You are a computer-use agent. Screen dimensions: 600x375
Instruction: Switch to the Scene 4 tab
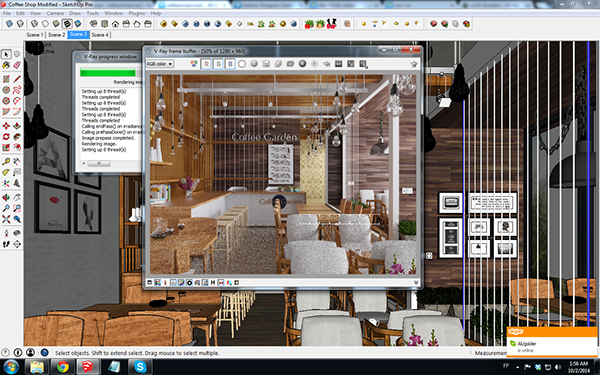pyautogui.click(x=100, y=35)
